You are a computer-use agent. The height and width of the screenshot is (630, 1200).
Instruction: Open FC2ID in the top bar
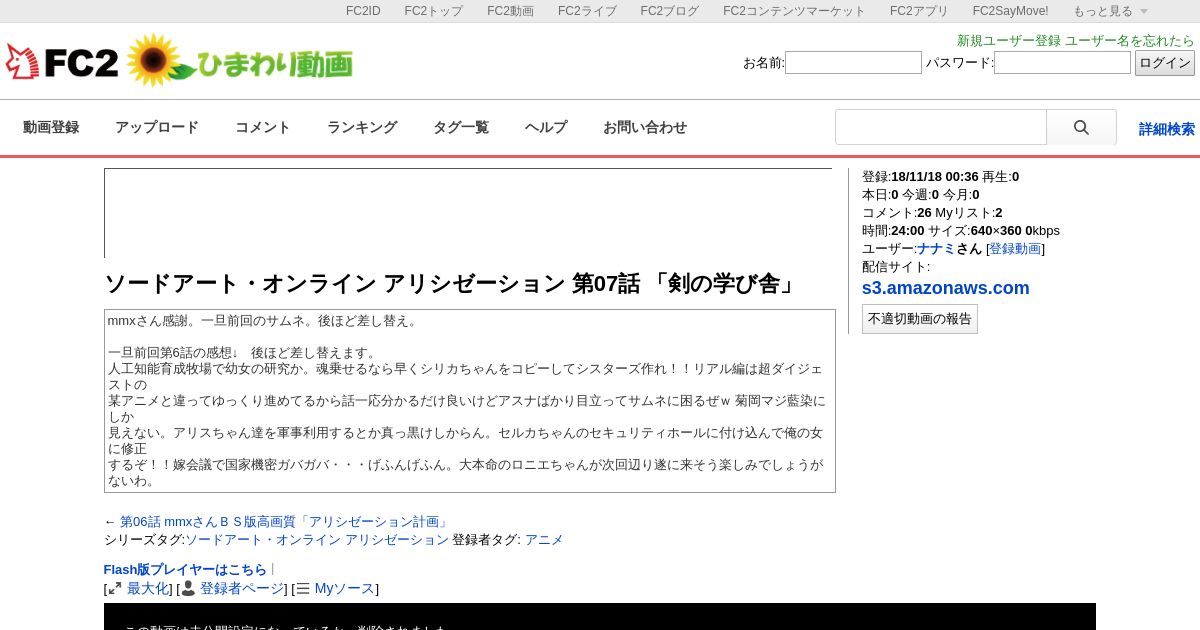pyautogui.click(x=363, y=11)
